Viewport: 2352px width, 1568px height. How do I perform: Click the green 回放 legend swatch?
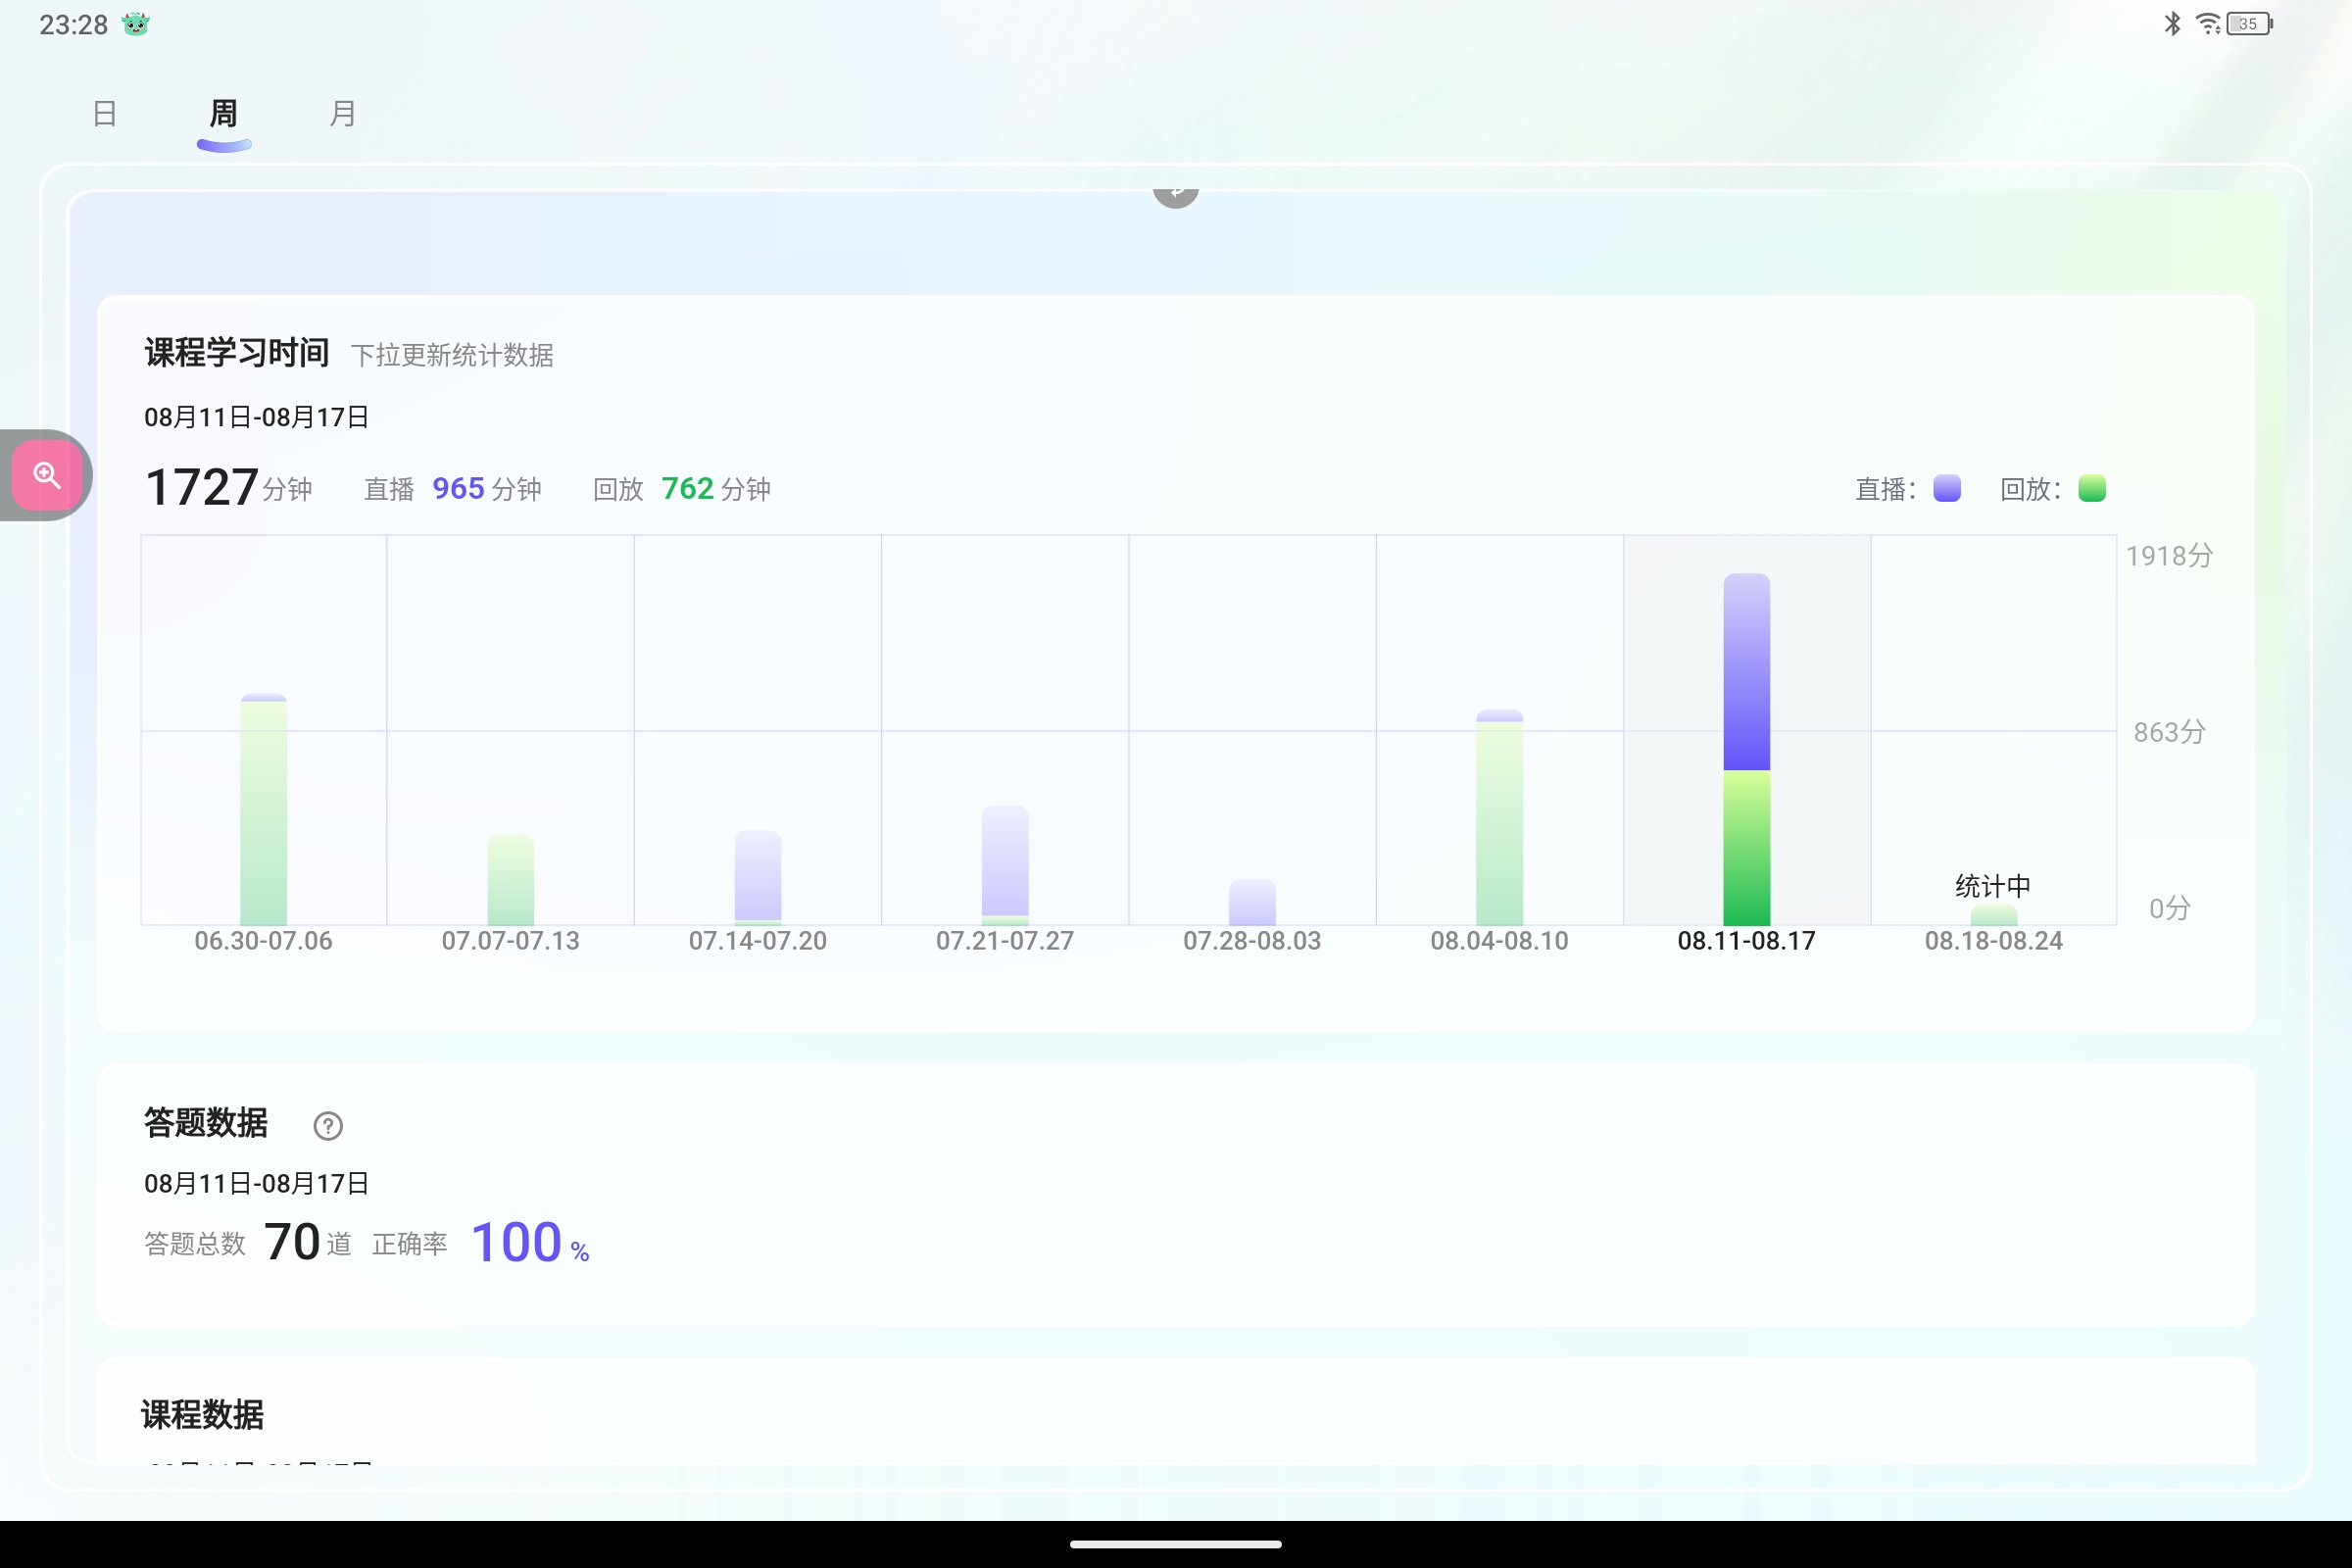pos(2091,488)
